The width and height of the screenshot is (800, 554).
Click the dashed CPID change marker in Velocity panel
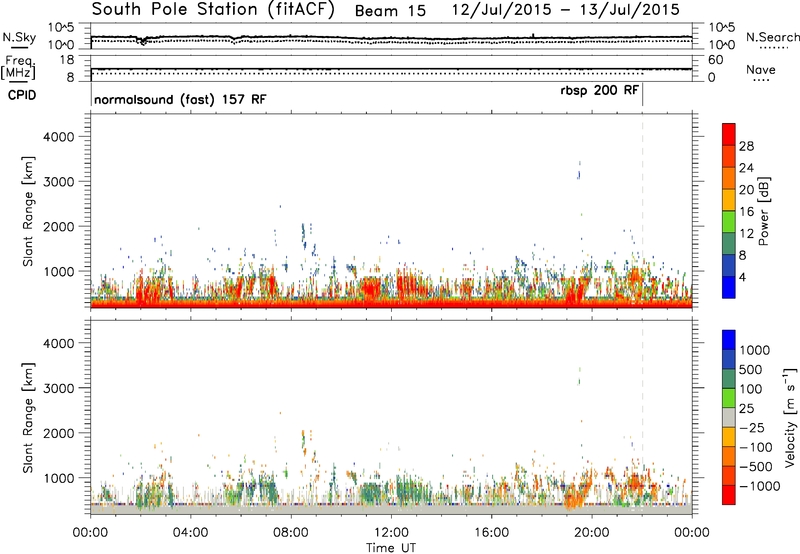coord(642,417)
